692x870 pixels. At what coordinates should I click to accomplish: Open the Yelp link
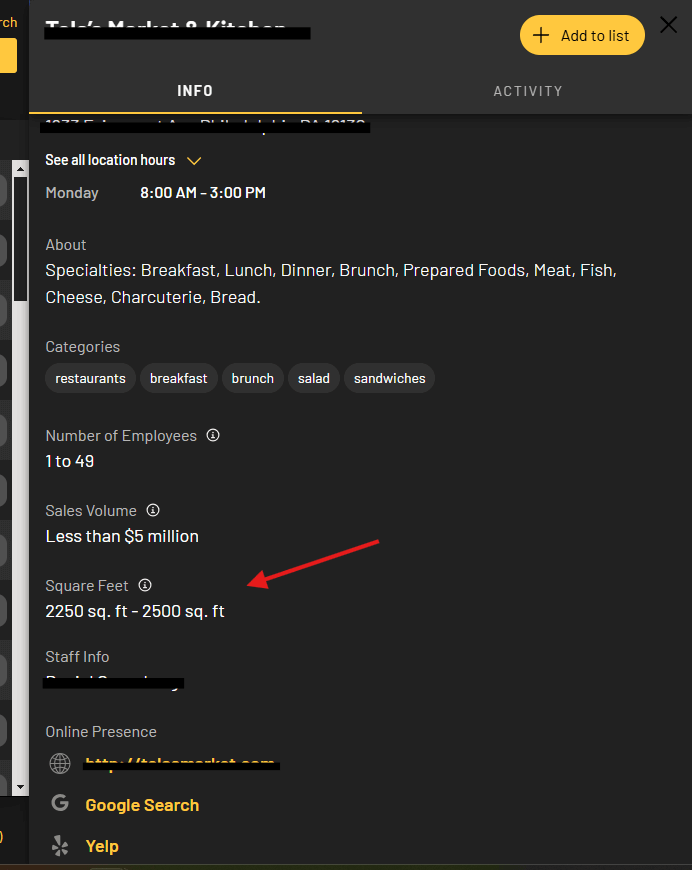coord(102,846)
